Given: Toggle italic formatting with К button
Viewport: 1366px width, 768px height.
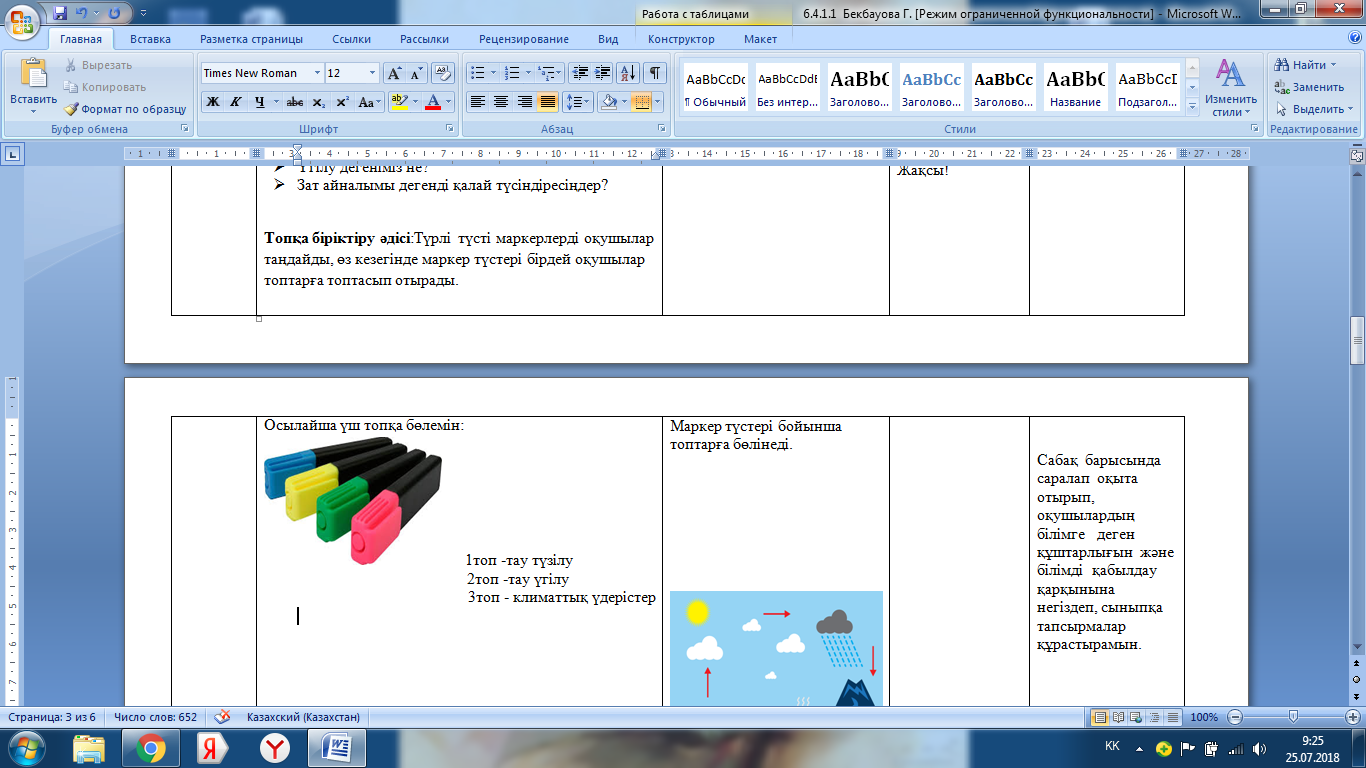Looking at the screenshot, I should pos(236,102).
